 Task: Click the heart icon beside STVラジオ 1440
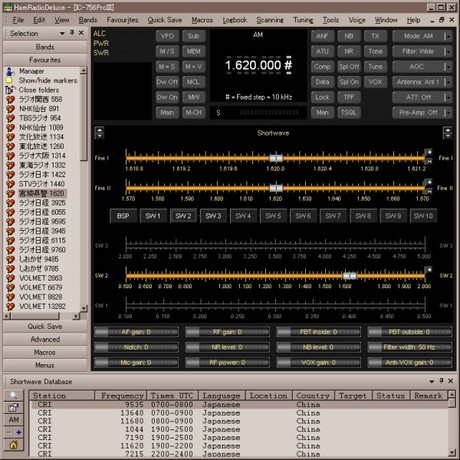tap(10, 184)
